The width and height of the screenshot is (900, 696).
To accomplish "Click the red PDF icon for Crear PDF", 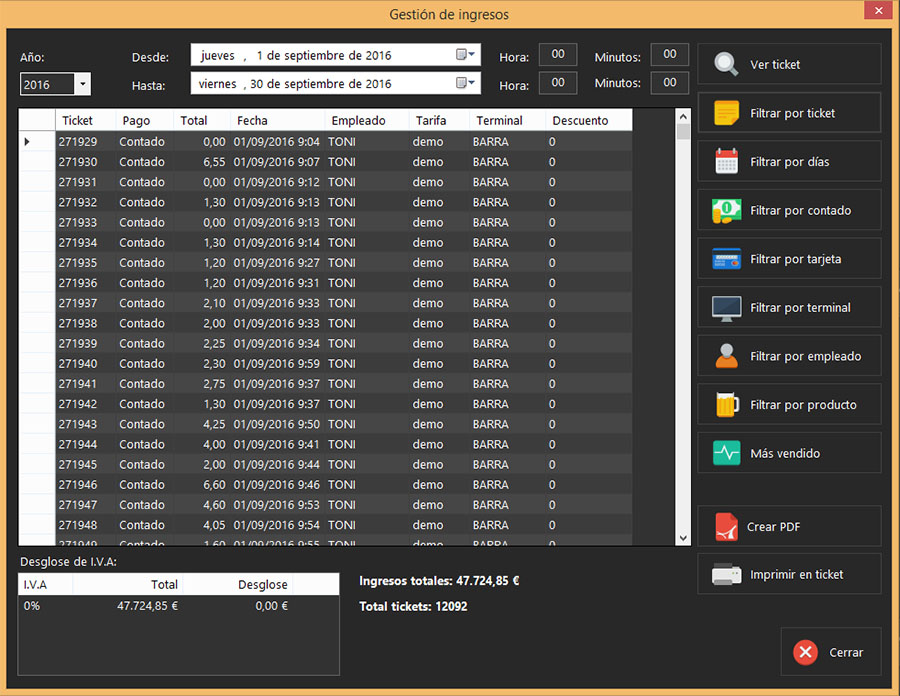I will tap(726, 527).
